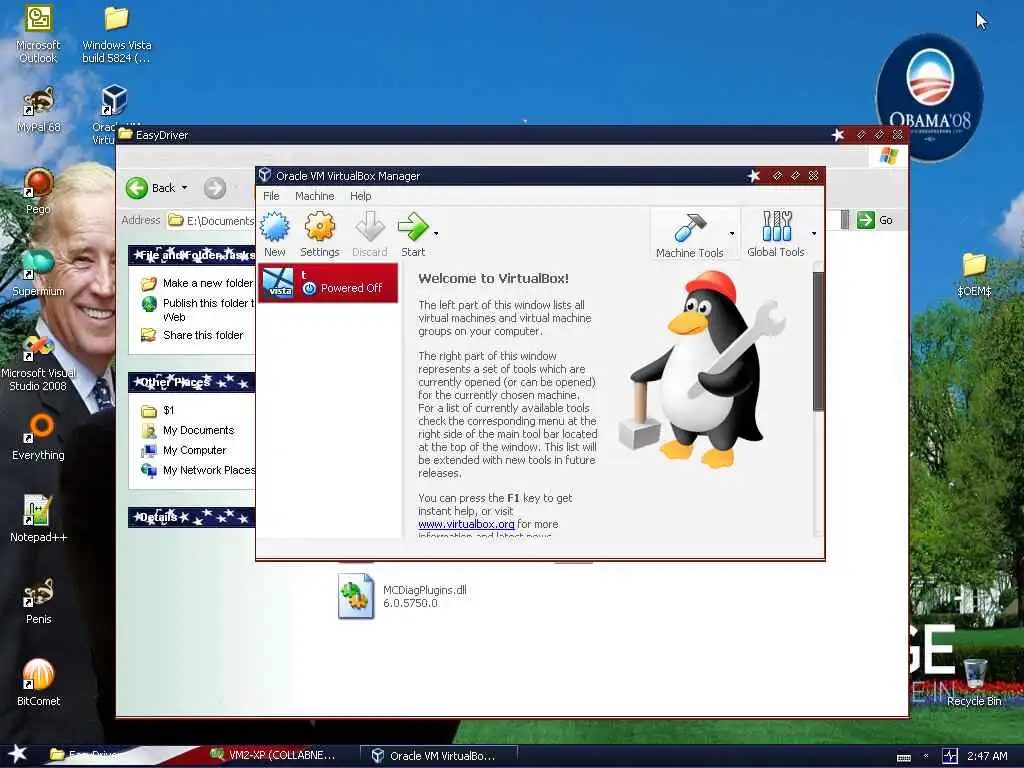The image size is (1024, 768).
Task: Click Publish this folder to the Web
Action: click(208, 310)
